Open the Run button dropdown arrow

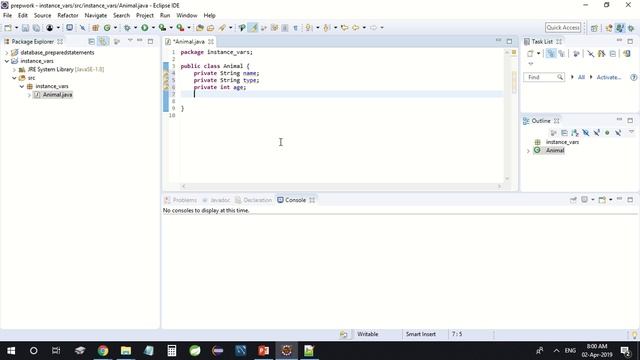[x=153, y=28]
